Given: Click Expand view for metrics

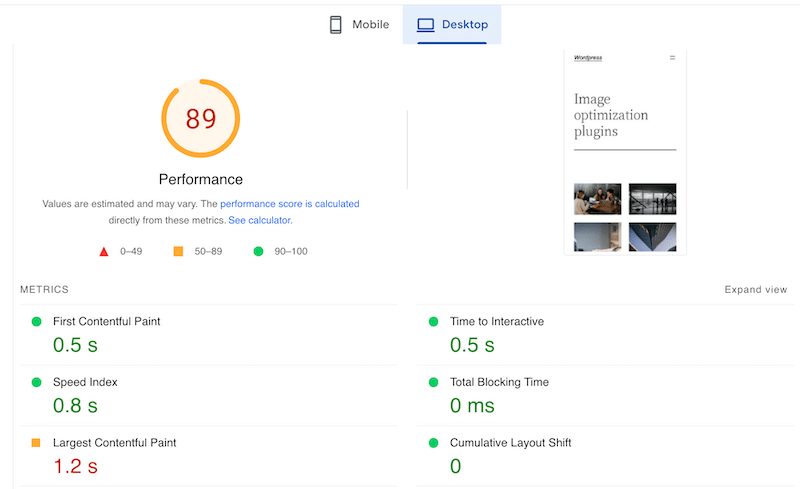Looking at the screenshot, I should (756, 290).
